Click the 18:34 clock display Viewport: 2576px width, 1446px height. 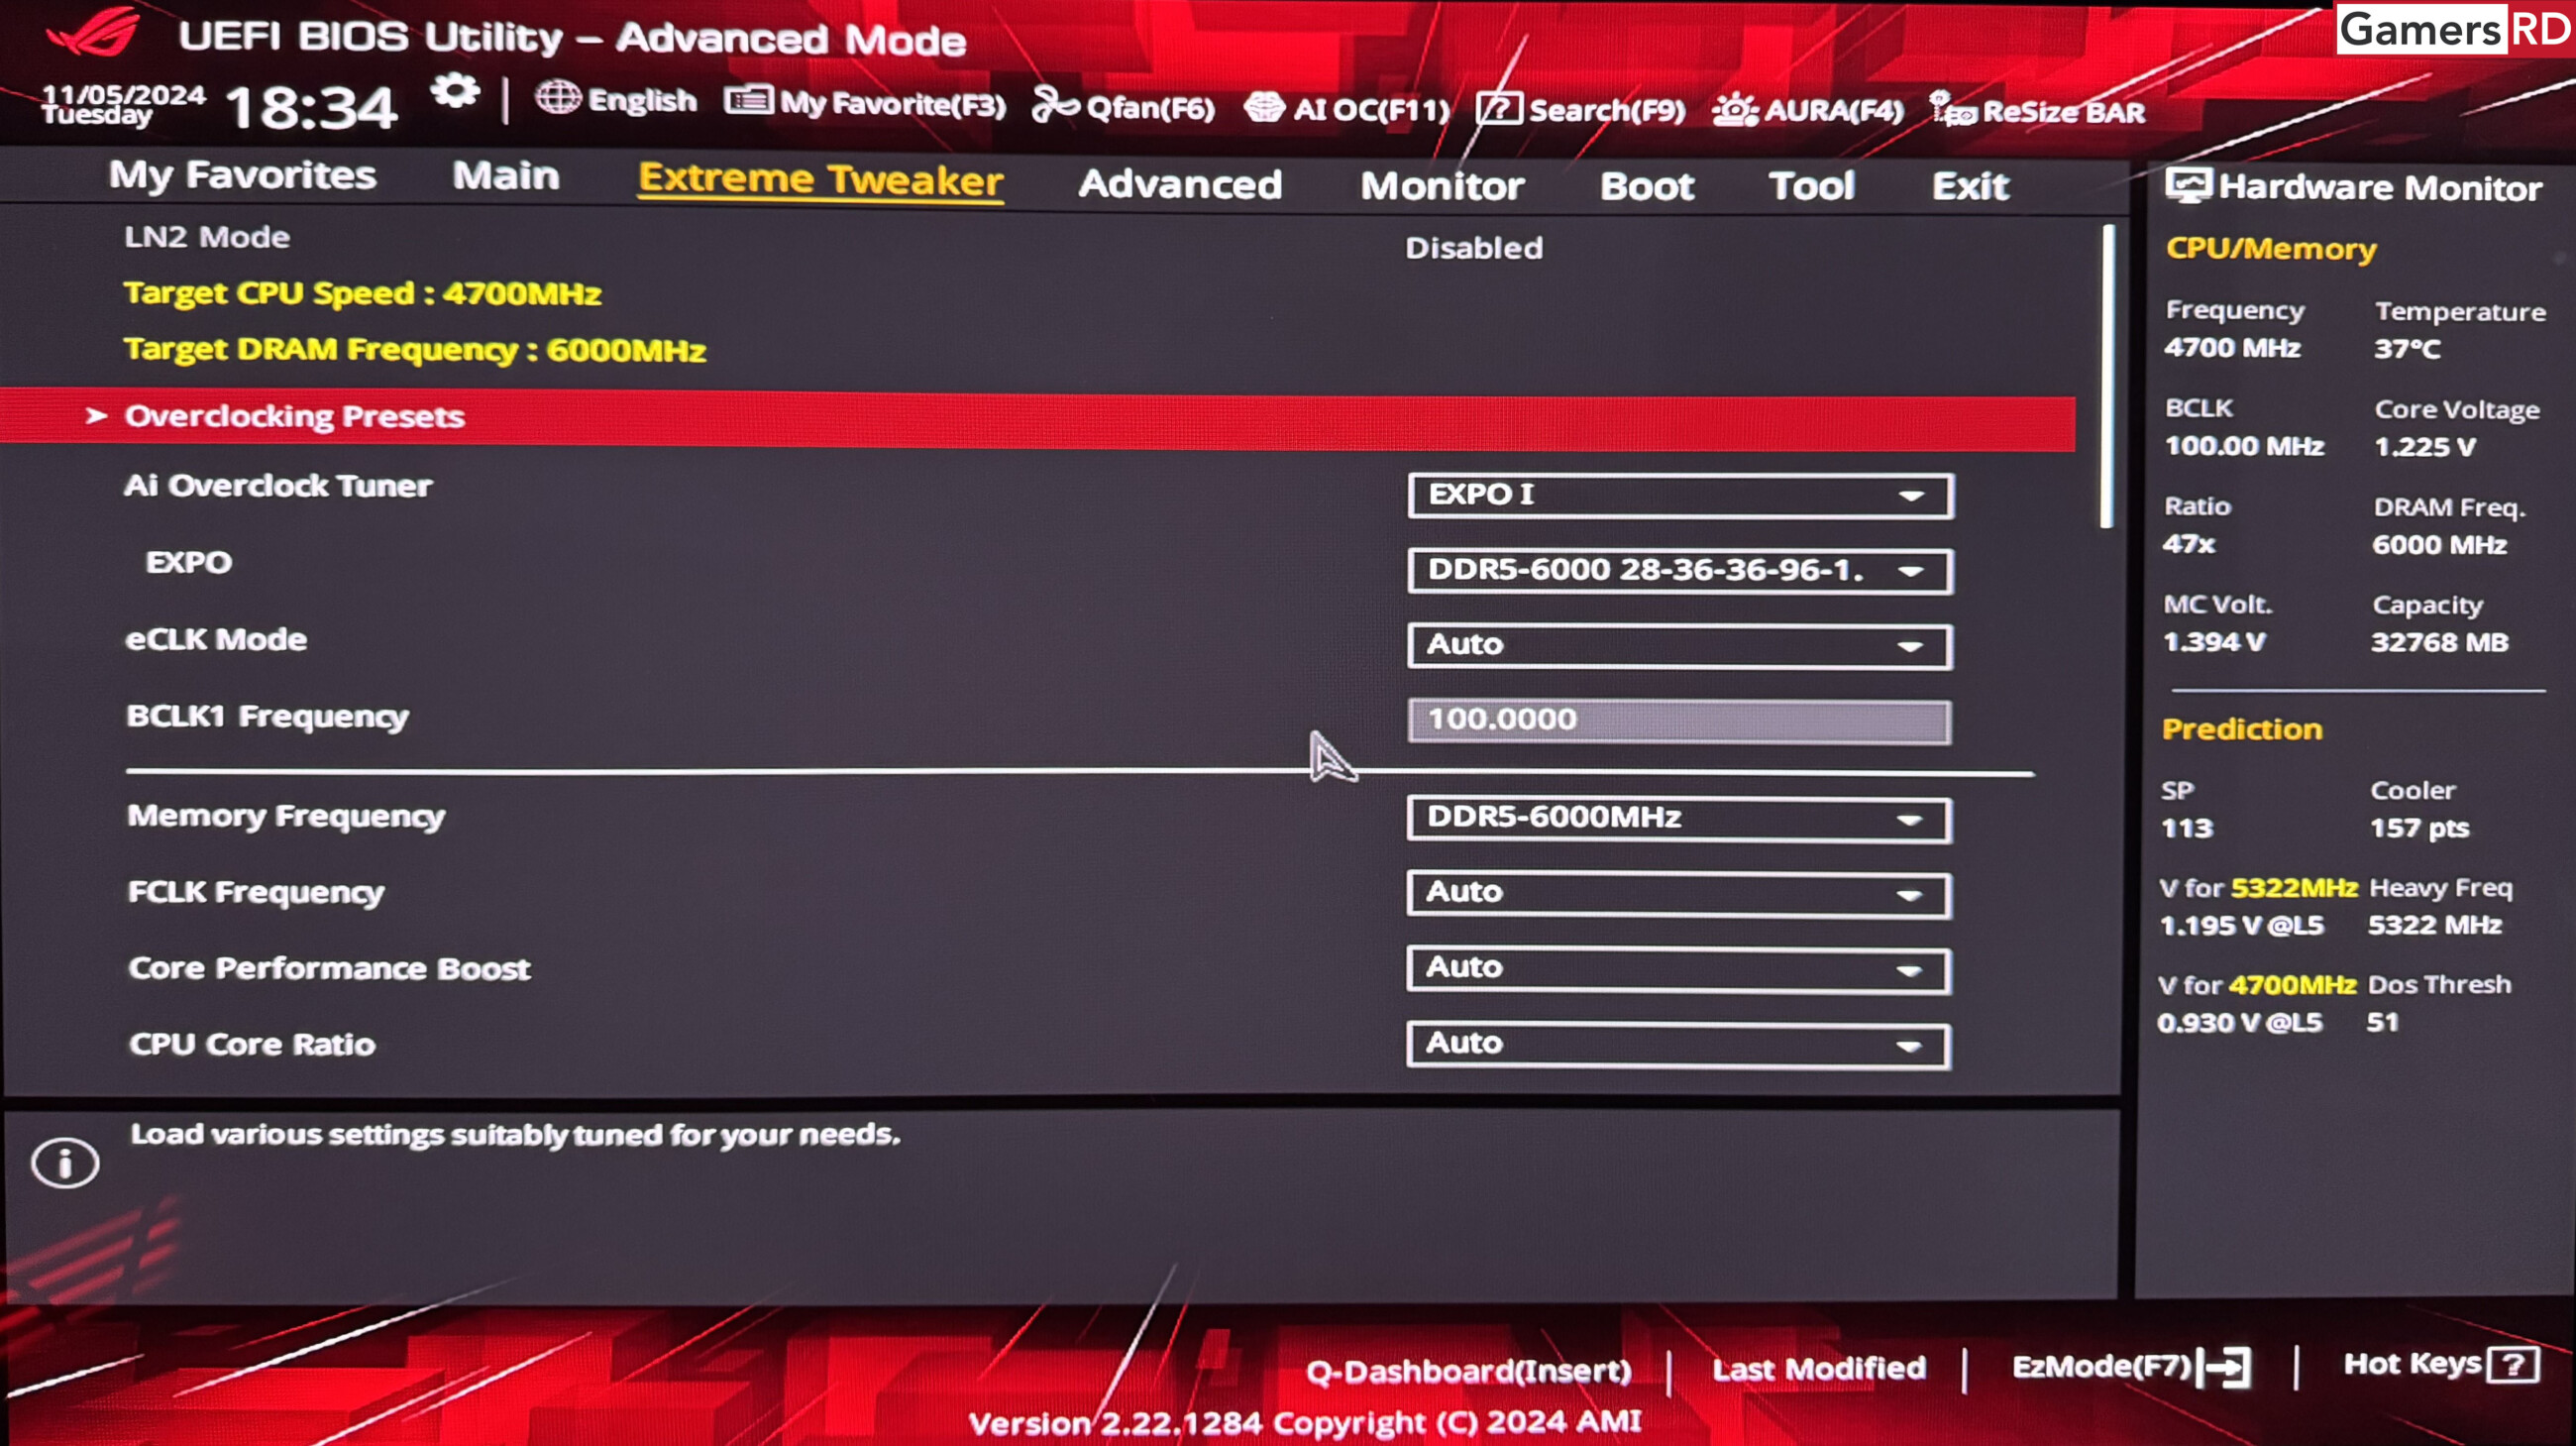tap(312, 108)
